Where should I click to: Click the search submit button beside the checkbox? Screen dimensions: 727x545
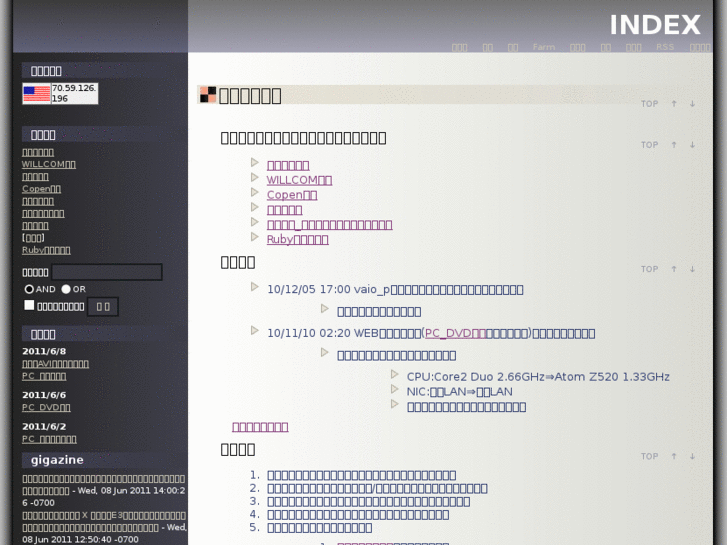coord(103,307)
